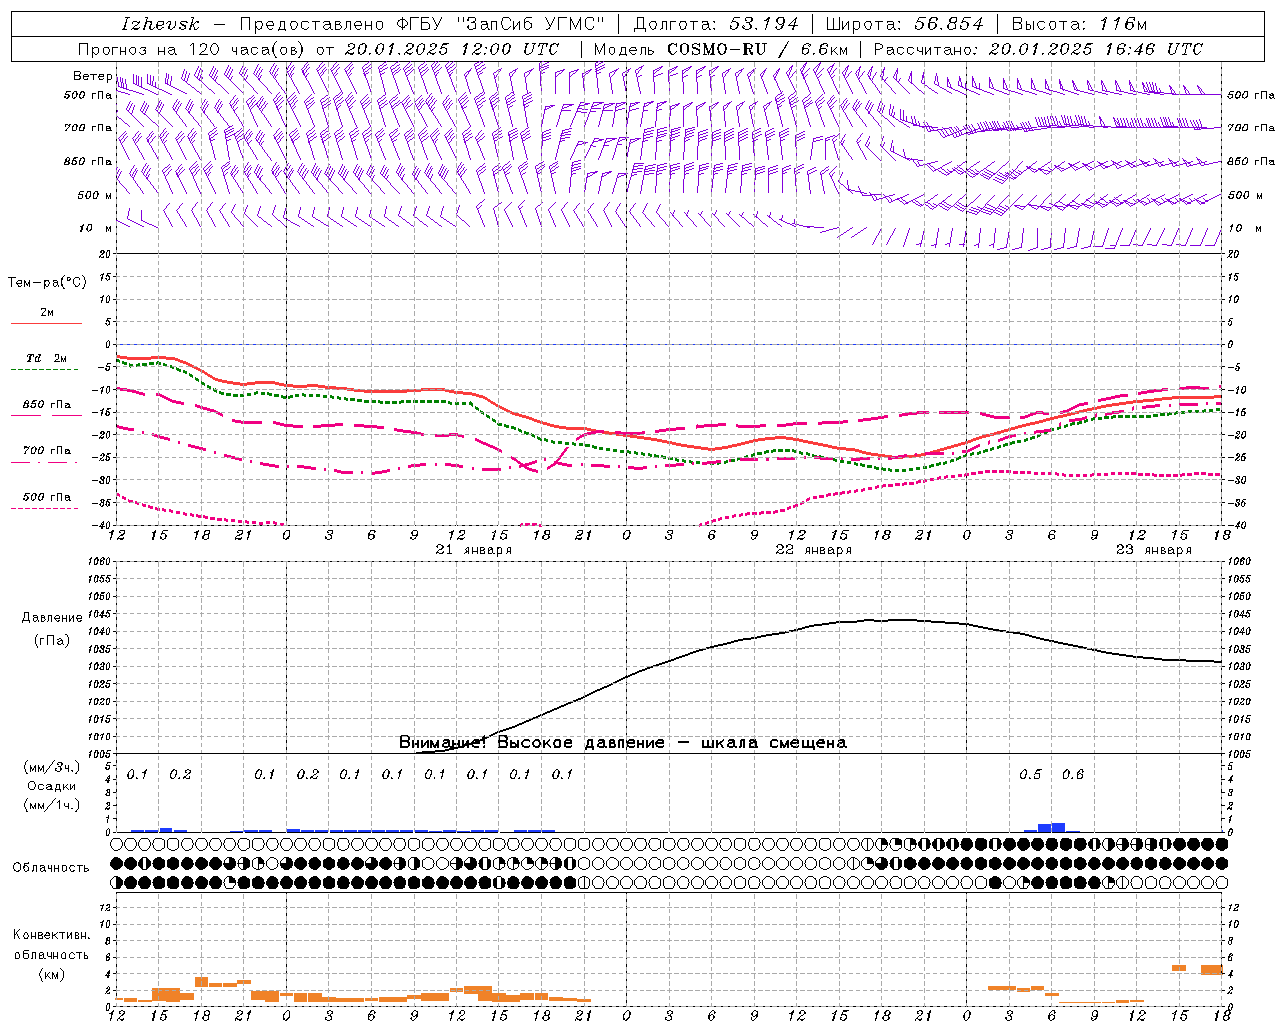Click the 0.6 precipitation value
The height and width of the screenshot is (1024, 1280).
tap(1073, 775)
